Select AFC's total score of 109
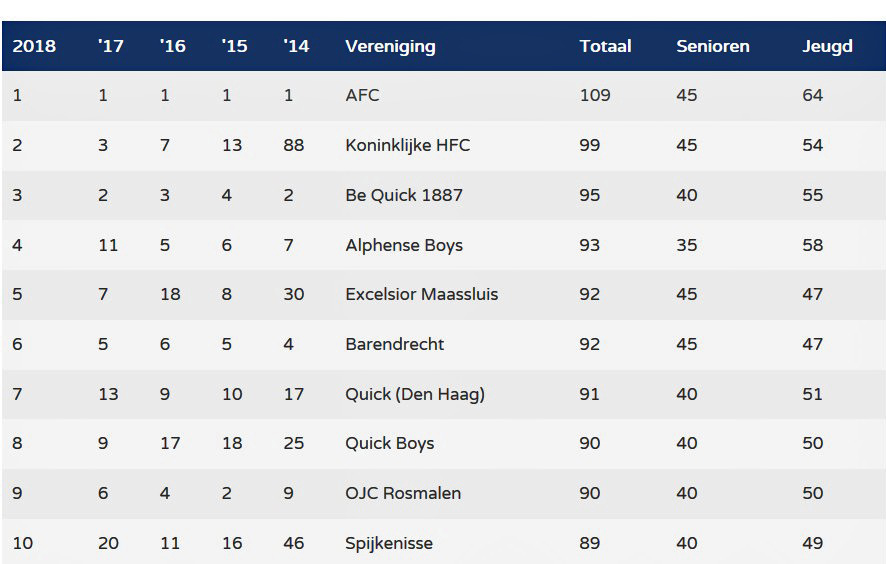Screen dimensions: 886x564 click(594, 96)
